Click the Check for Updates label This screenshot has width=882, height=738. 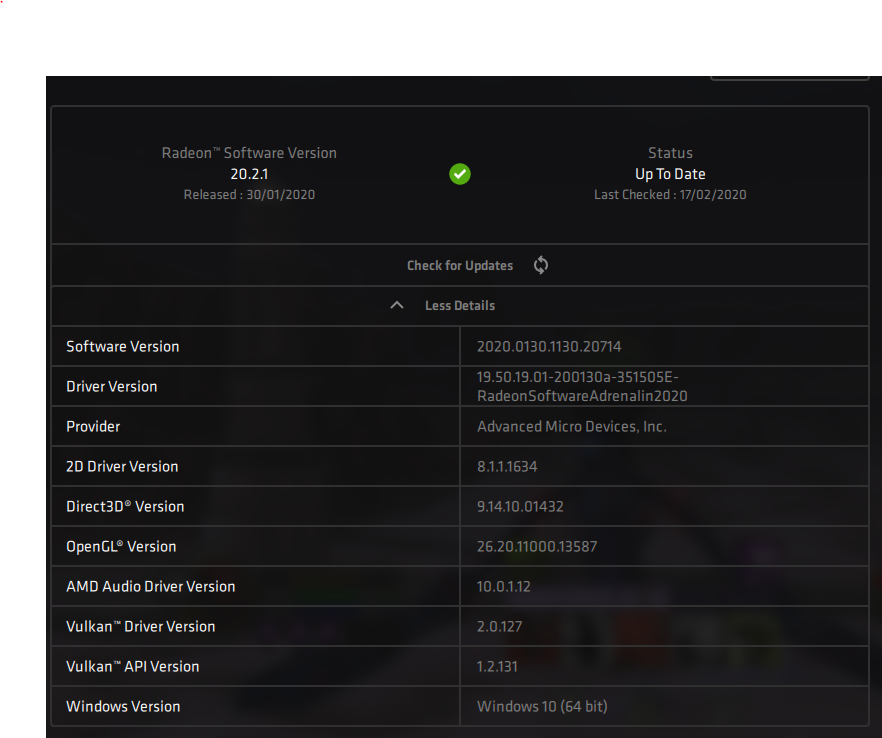pyautogui.click(x=460, y=266)
